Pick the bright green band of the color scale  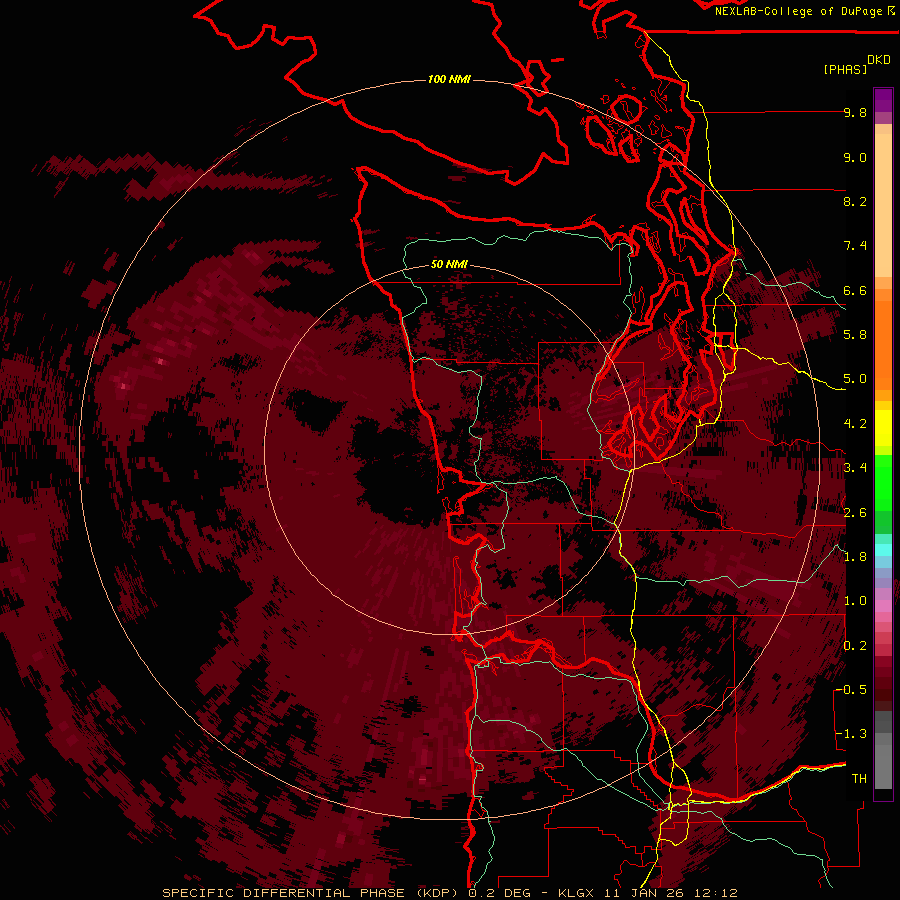[x=883, y=482]
